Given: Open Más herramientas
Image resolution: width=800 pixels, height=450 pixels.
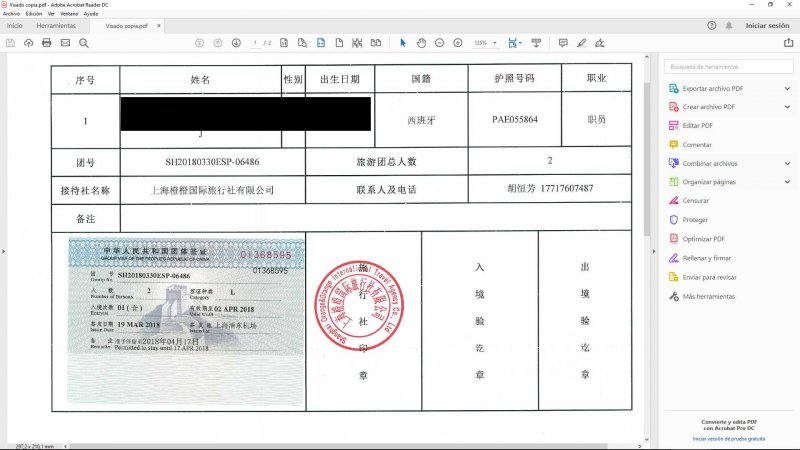Looking at the screenshot, I should [x=708, y=296].
